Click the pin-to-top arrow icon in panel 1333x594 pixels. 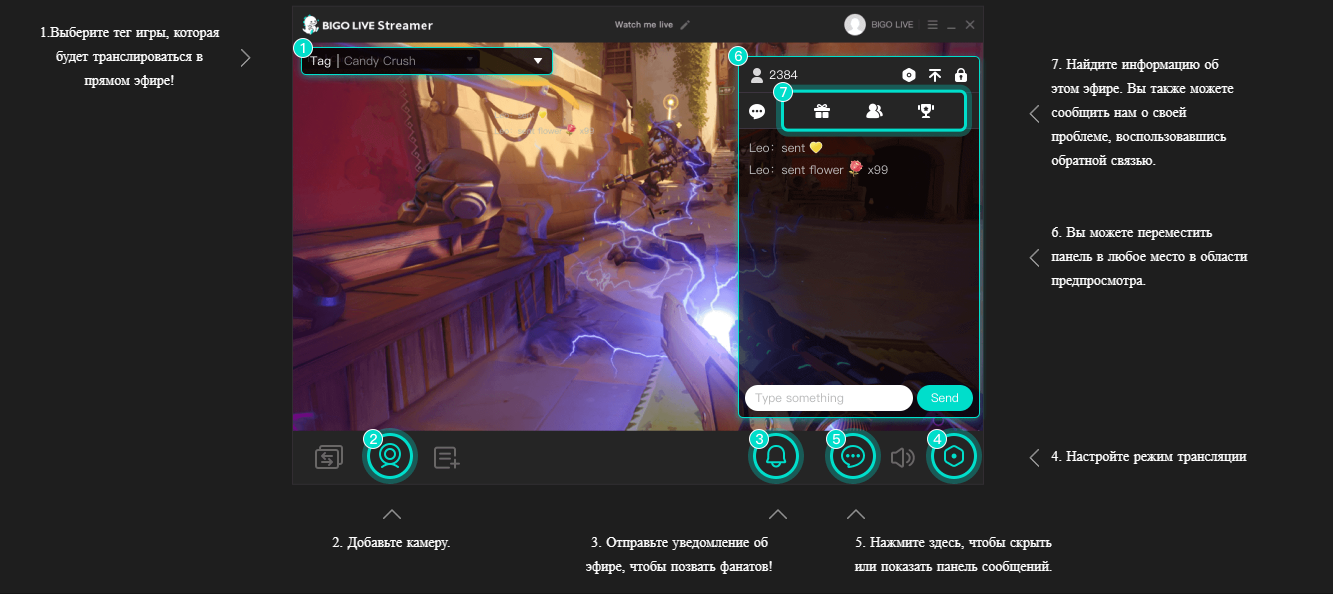click(935, 75)
